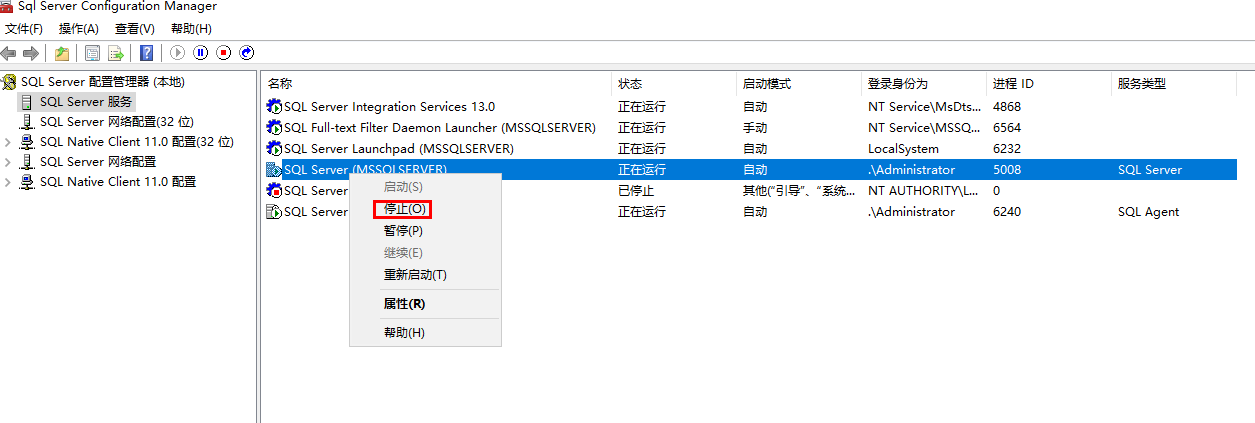This screenshot has height=423, width=1255.
Task: Click the Restart service toolbar icon
Action: 247,53
